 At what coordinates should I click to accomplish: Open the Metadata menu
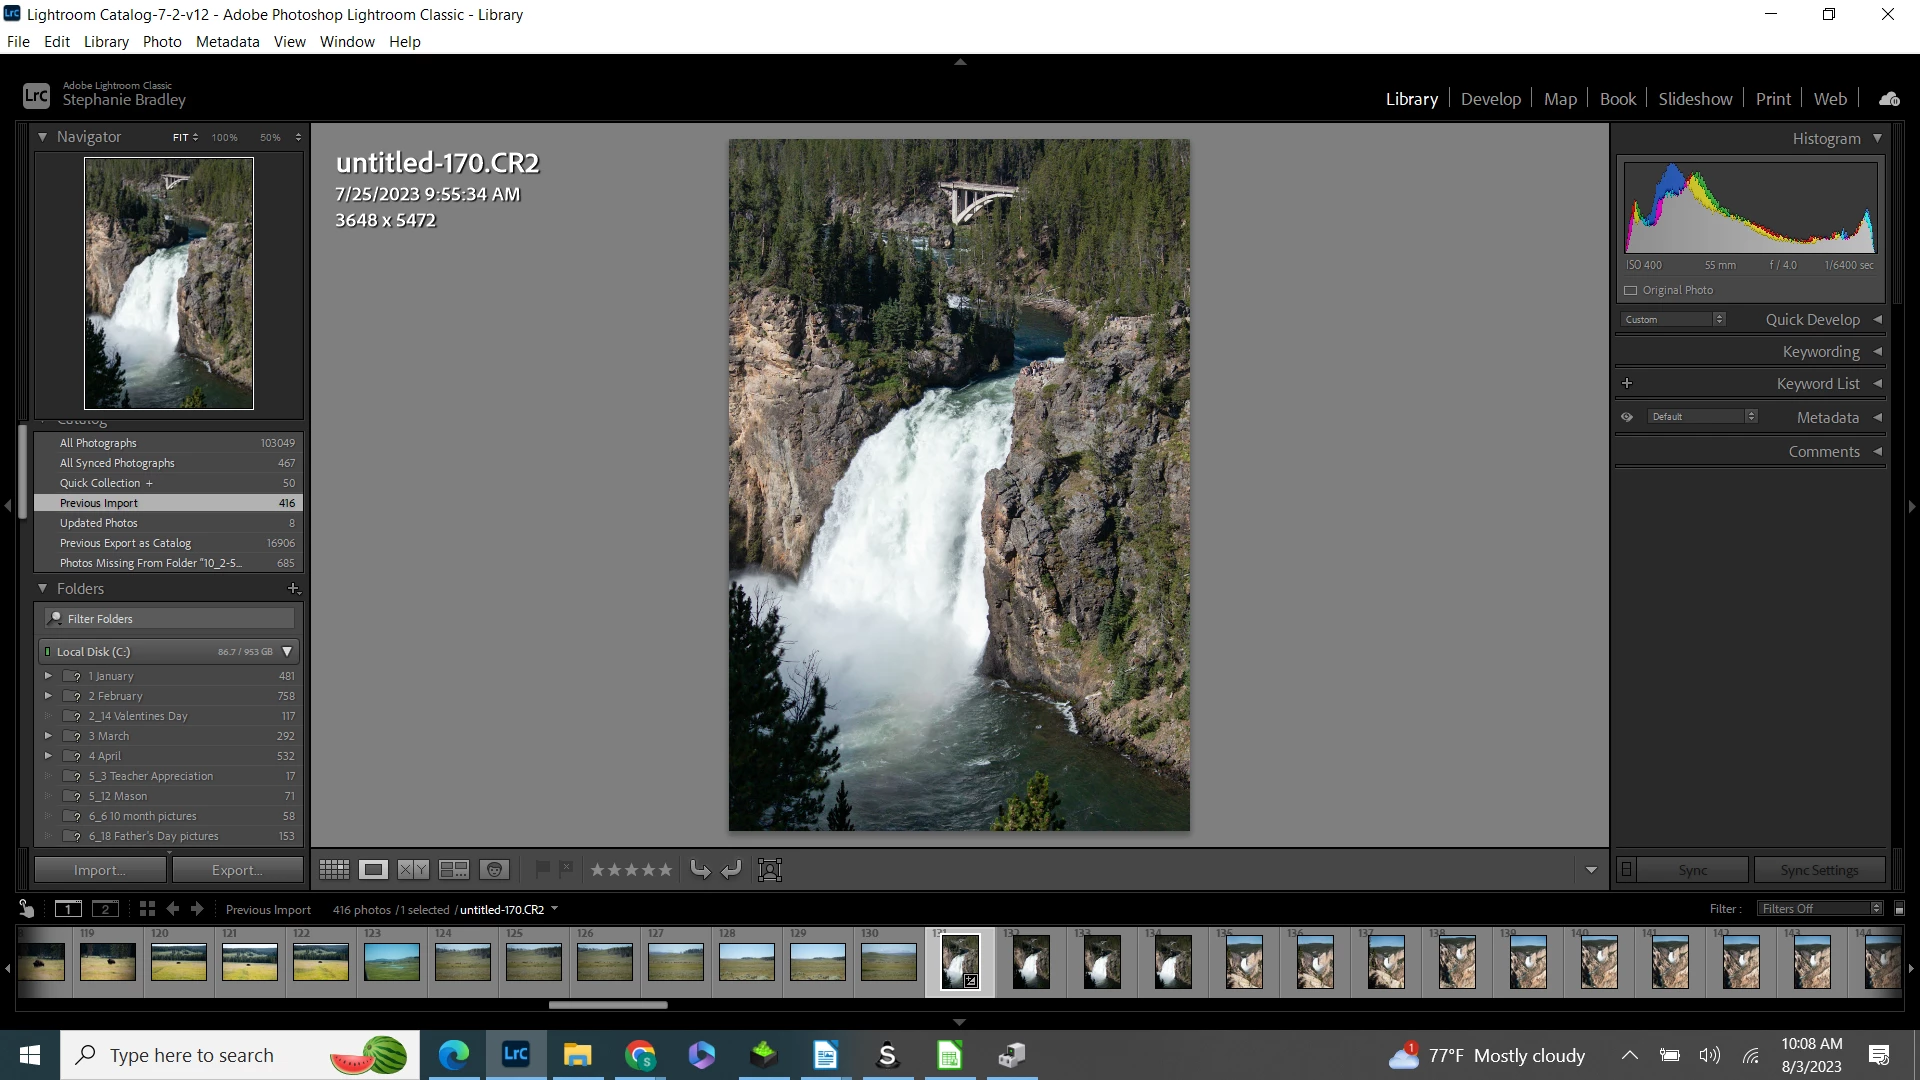tap(227, 42)
